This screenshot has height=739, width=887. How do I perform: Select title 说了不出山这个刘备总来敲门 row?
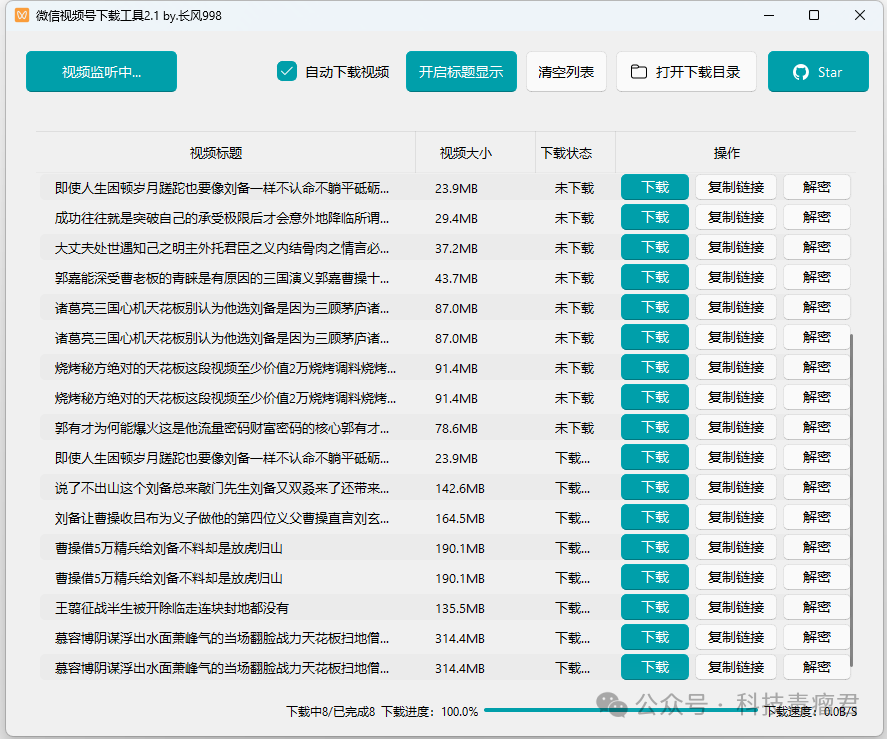click(x=222, y=488)
